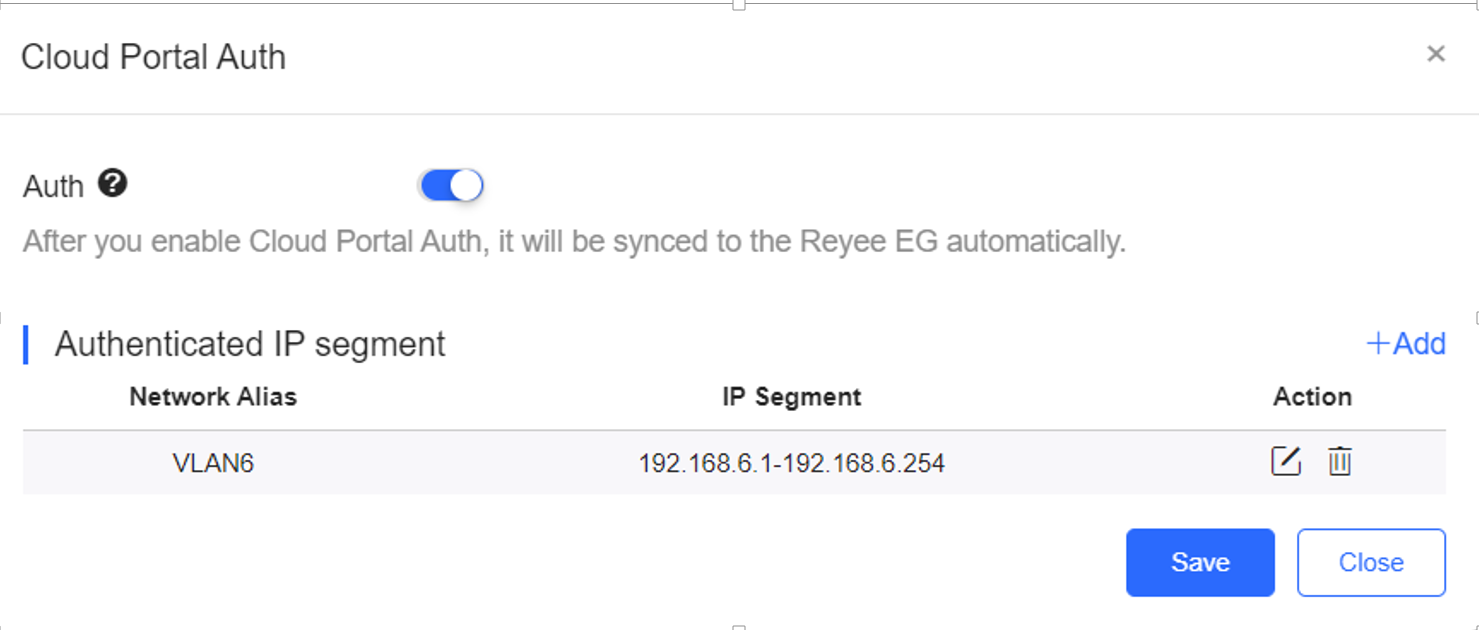Select the IP Segment column header

[791, 397]
